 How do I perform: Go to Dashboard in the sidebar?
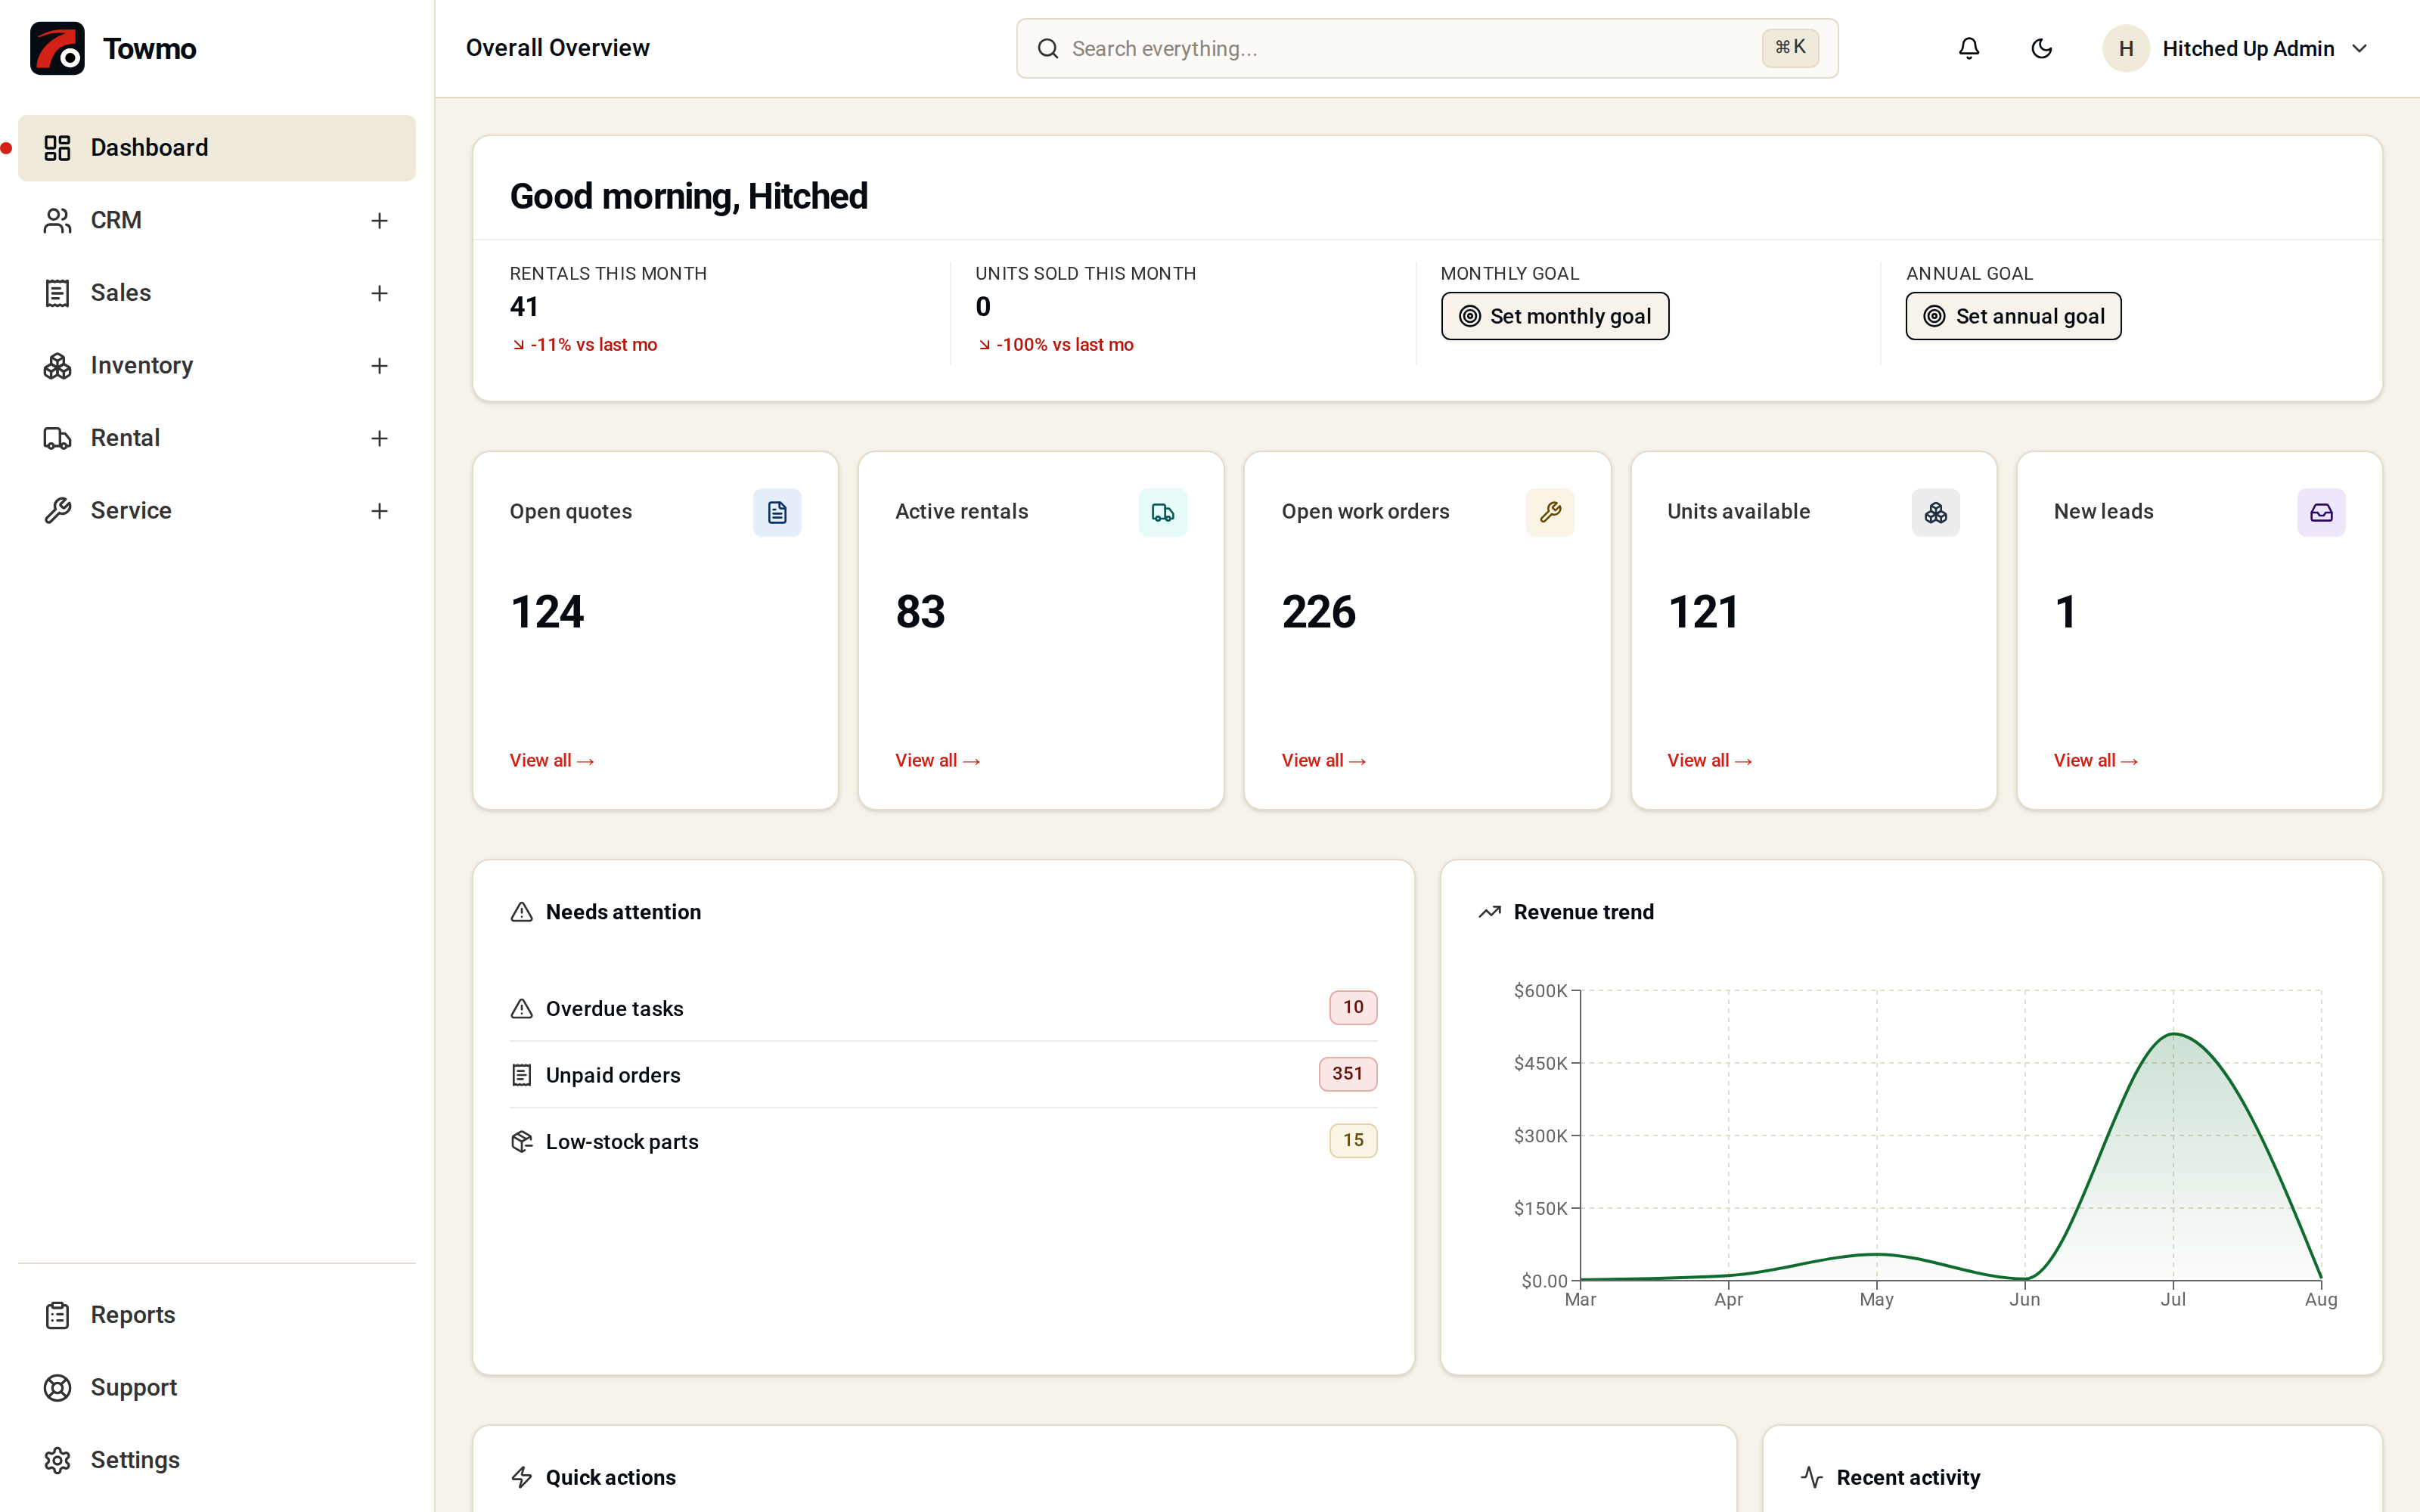[x=217, y=148]
